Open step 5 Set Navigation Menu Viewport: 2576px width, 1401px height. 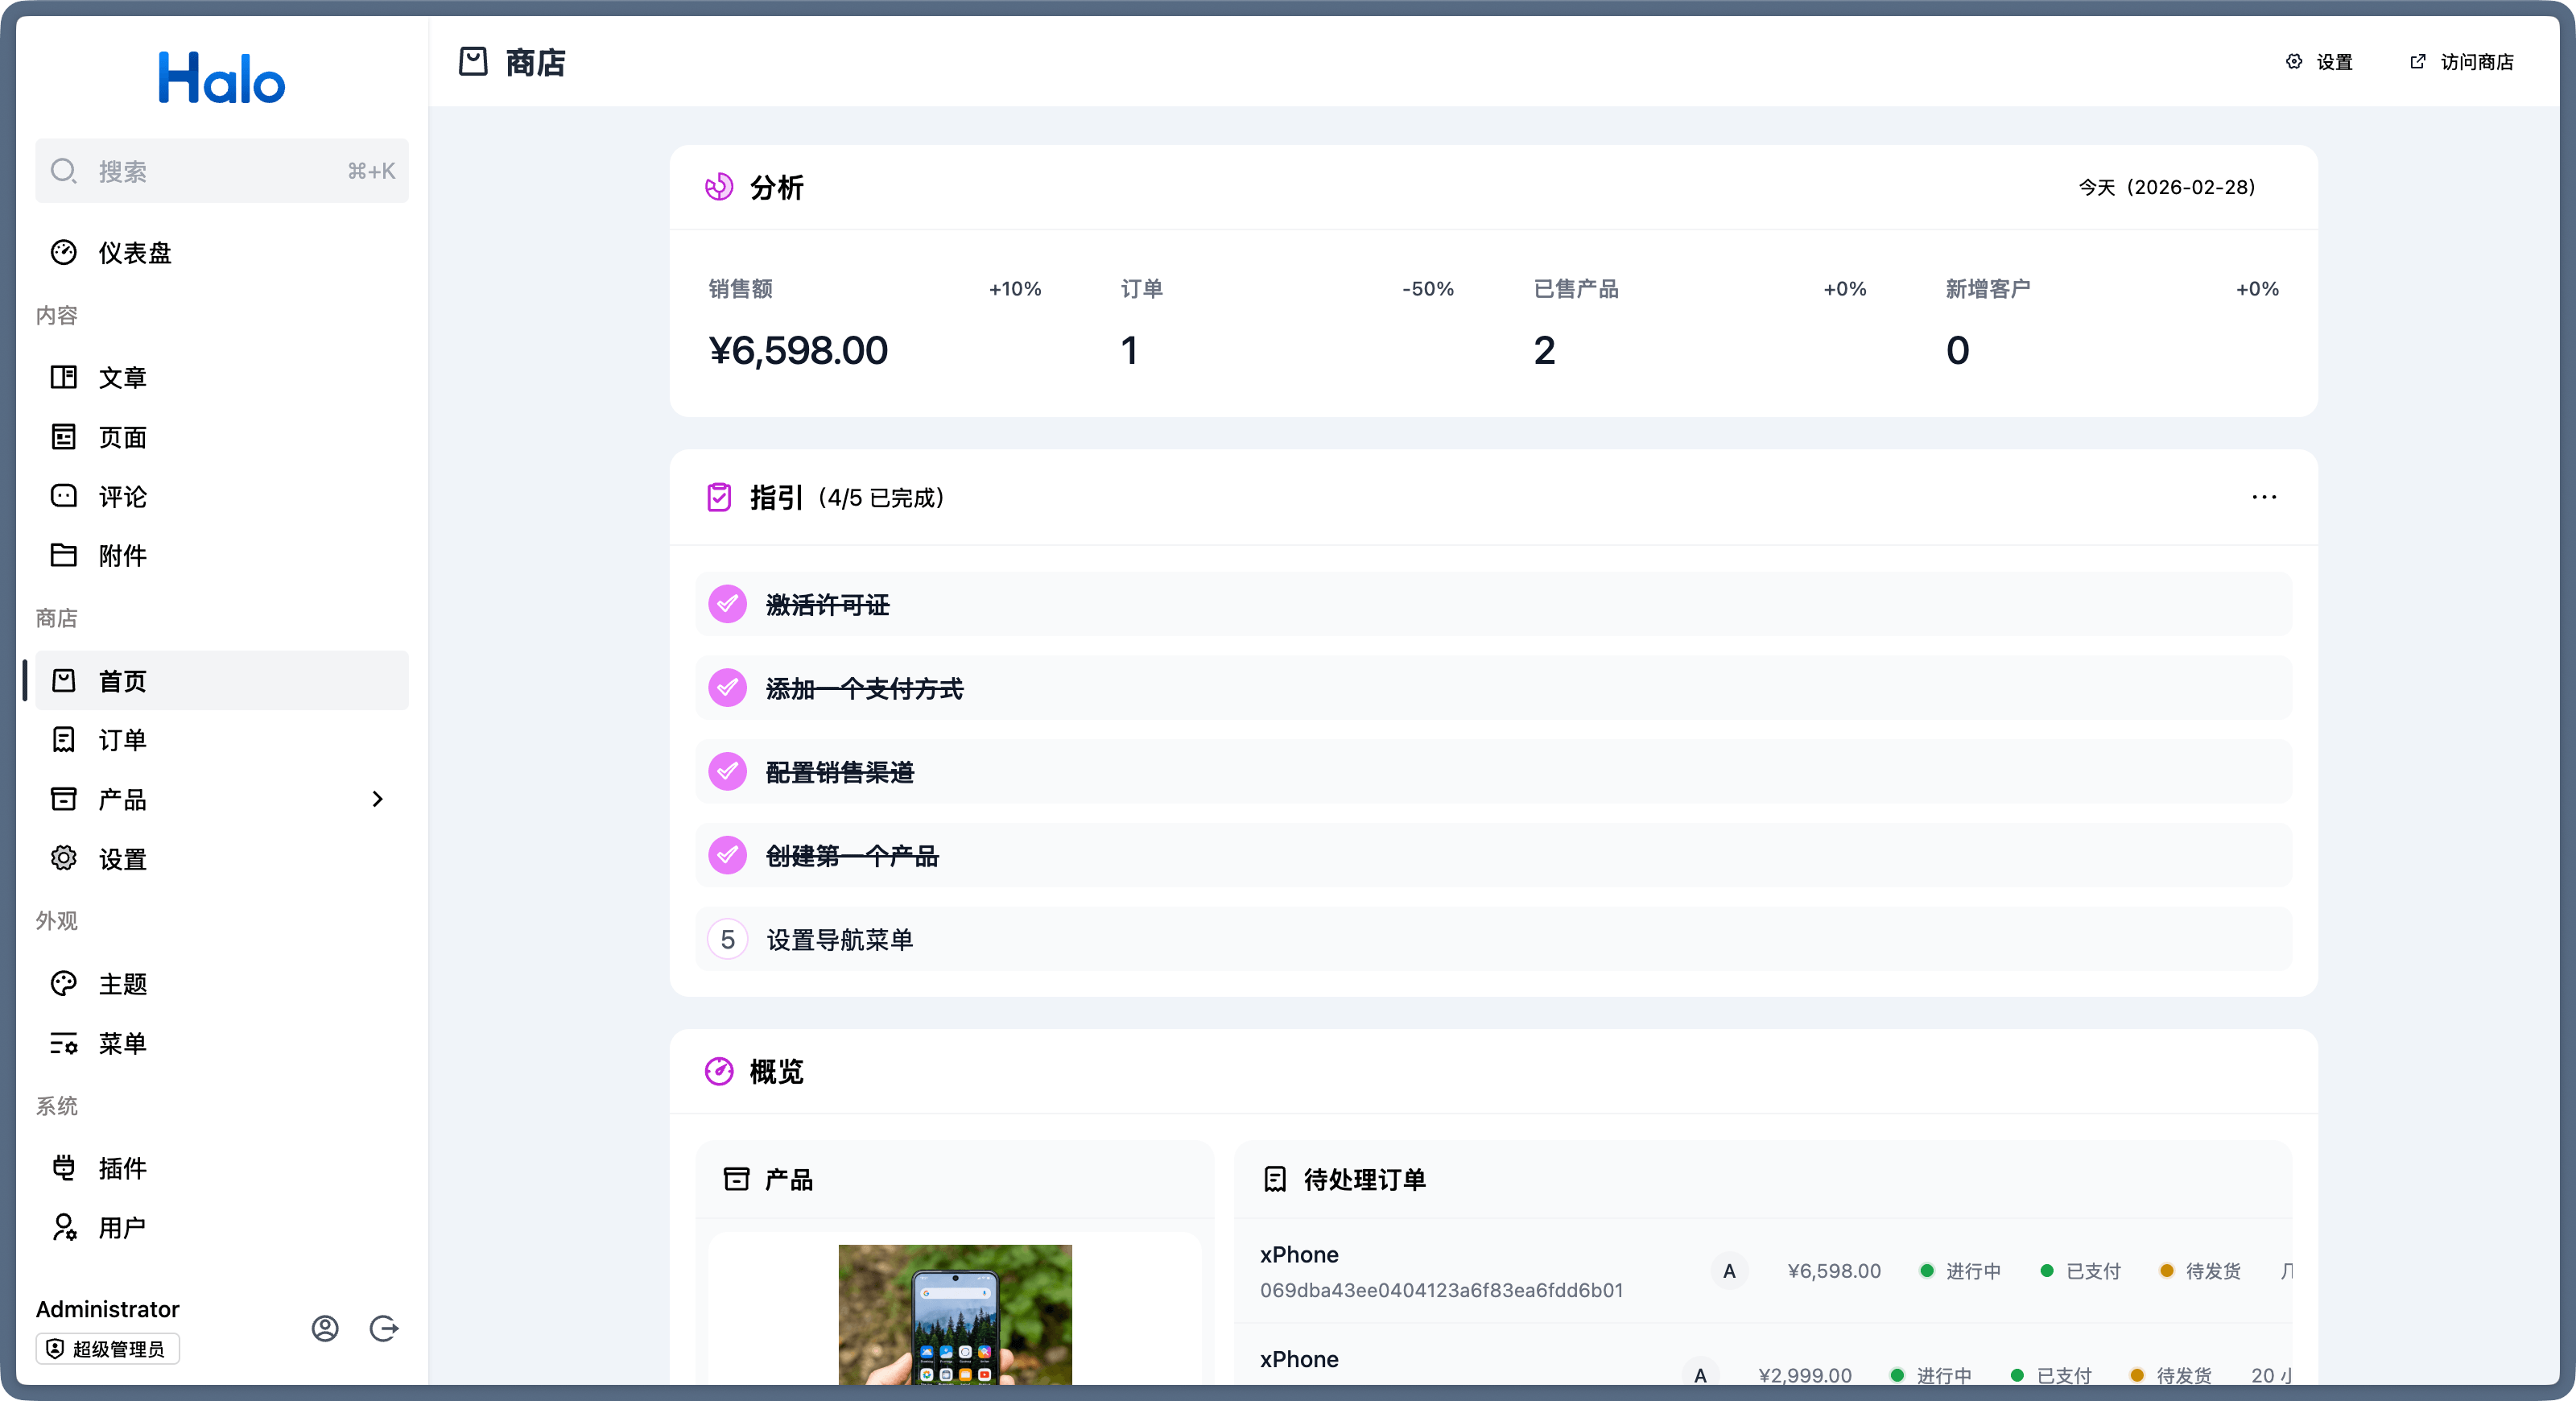coord(838,939)
